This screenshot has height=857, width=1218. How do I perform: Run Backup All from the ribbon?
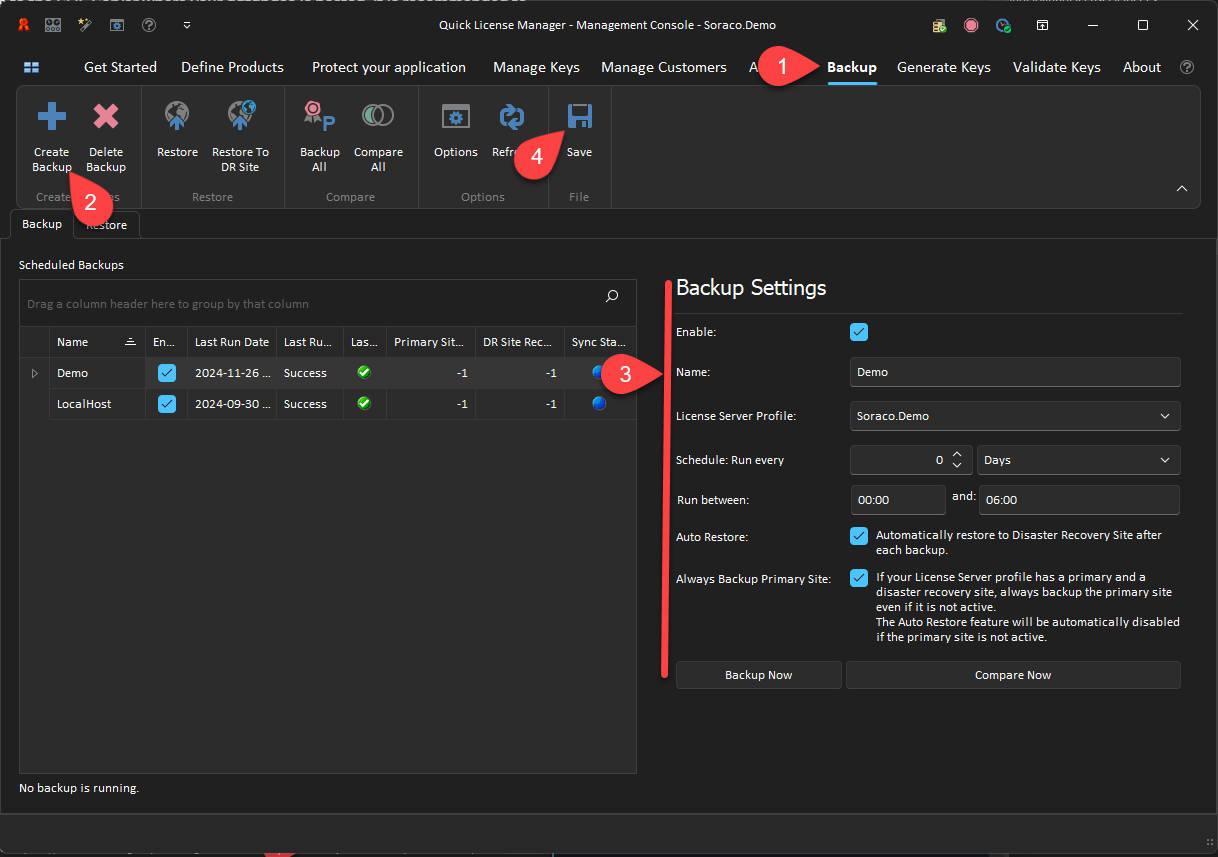(x=319, y=118)
